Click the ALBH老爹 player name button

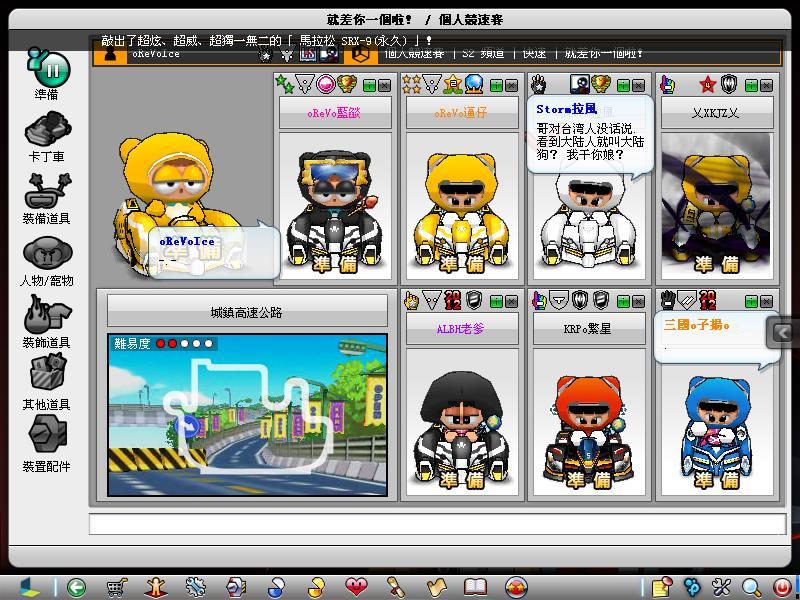pos(462,329)
